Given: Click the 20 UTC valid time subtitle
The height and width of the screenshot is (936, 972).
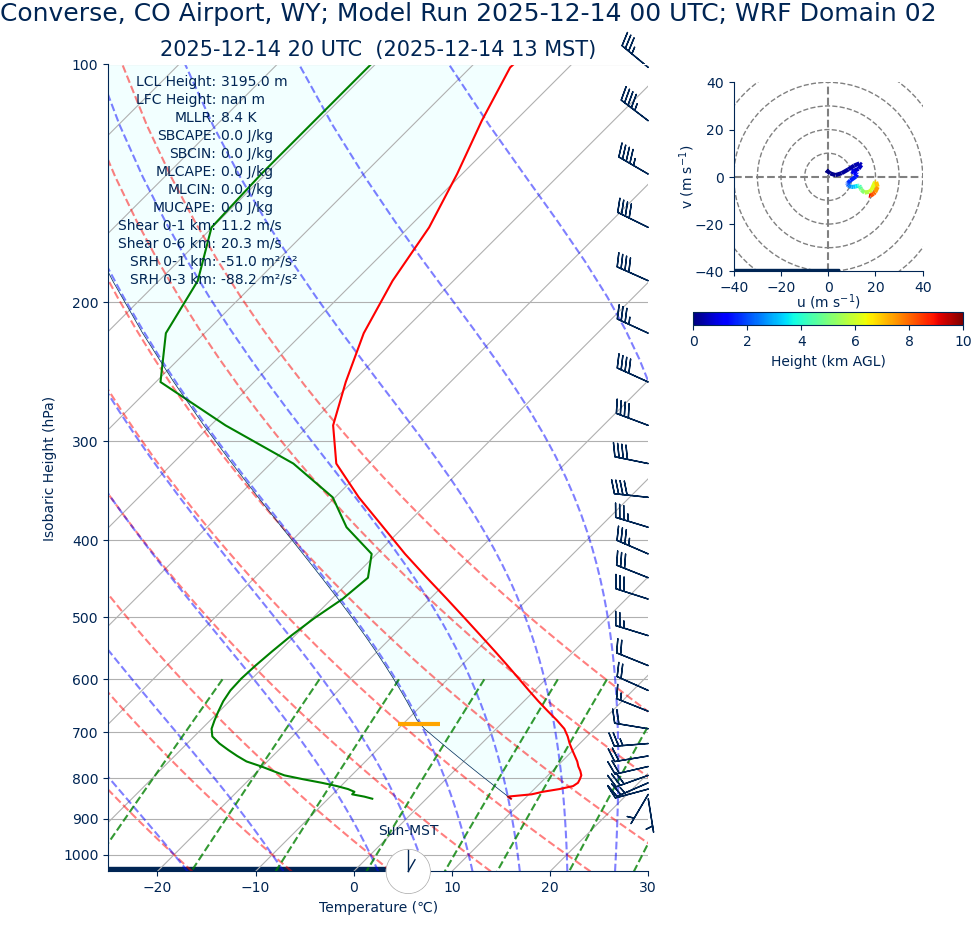Looking at the screenshot, I should 377,49.
